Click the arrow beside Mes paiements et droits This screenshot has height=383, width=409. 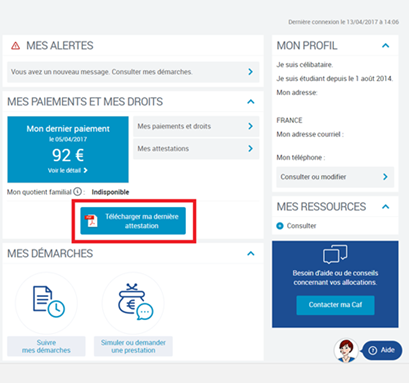coord(250,126)
